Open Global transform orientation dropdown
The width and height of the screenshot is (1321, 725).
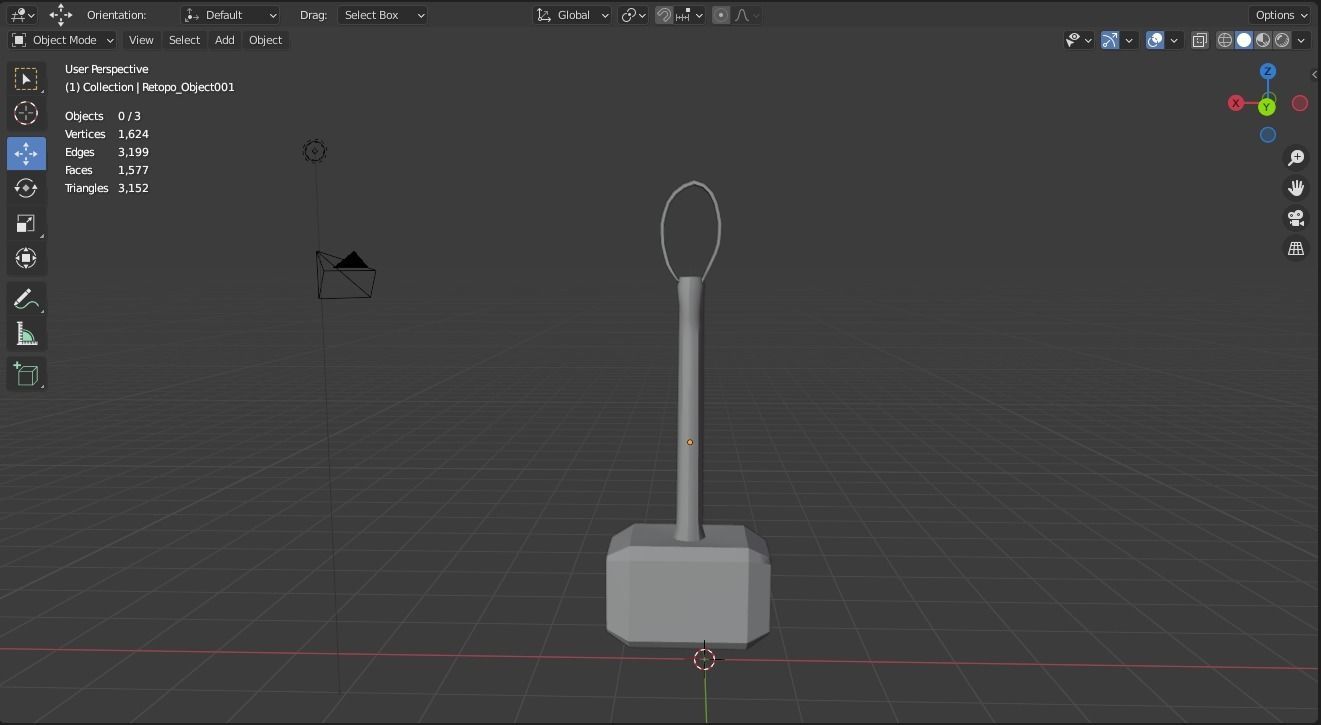click(572, 15)
